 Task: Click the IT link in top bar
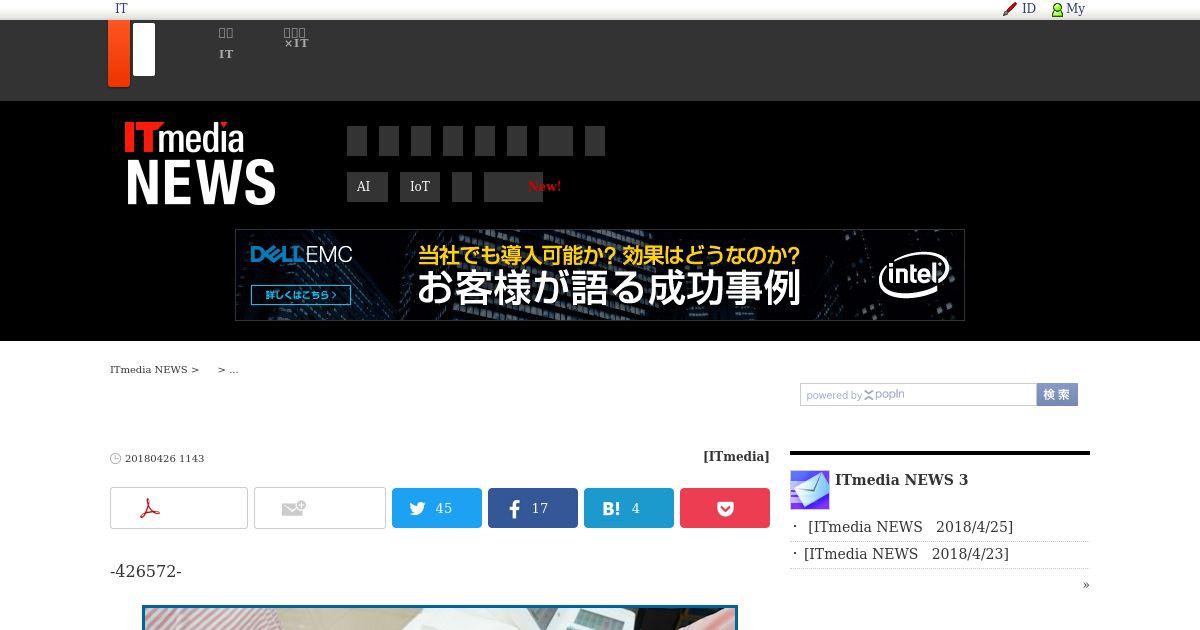[121, 9]
